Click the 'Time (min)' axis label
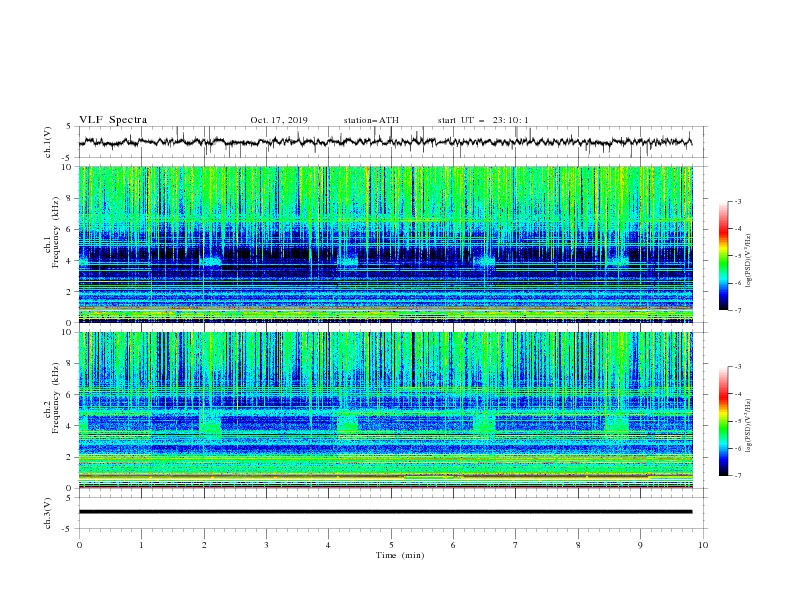The height and width of the screenshot is (612, 792). click(400, 555)
